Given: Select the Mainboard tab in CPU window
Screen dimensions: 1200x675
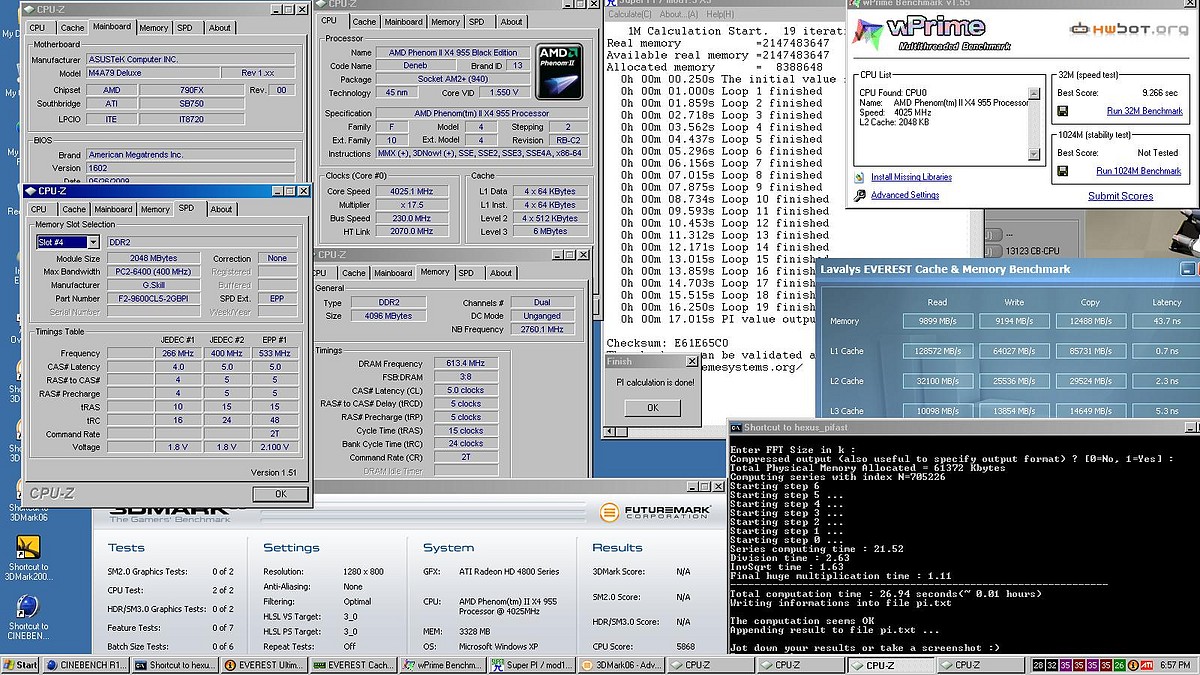Looking at the screenshot, I should pyautogui.click(x=403, y=21).
